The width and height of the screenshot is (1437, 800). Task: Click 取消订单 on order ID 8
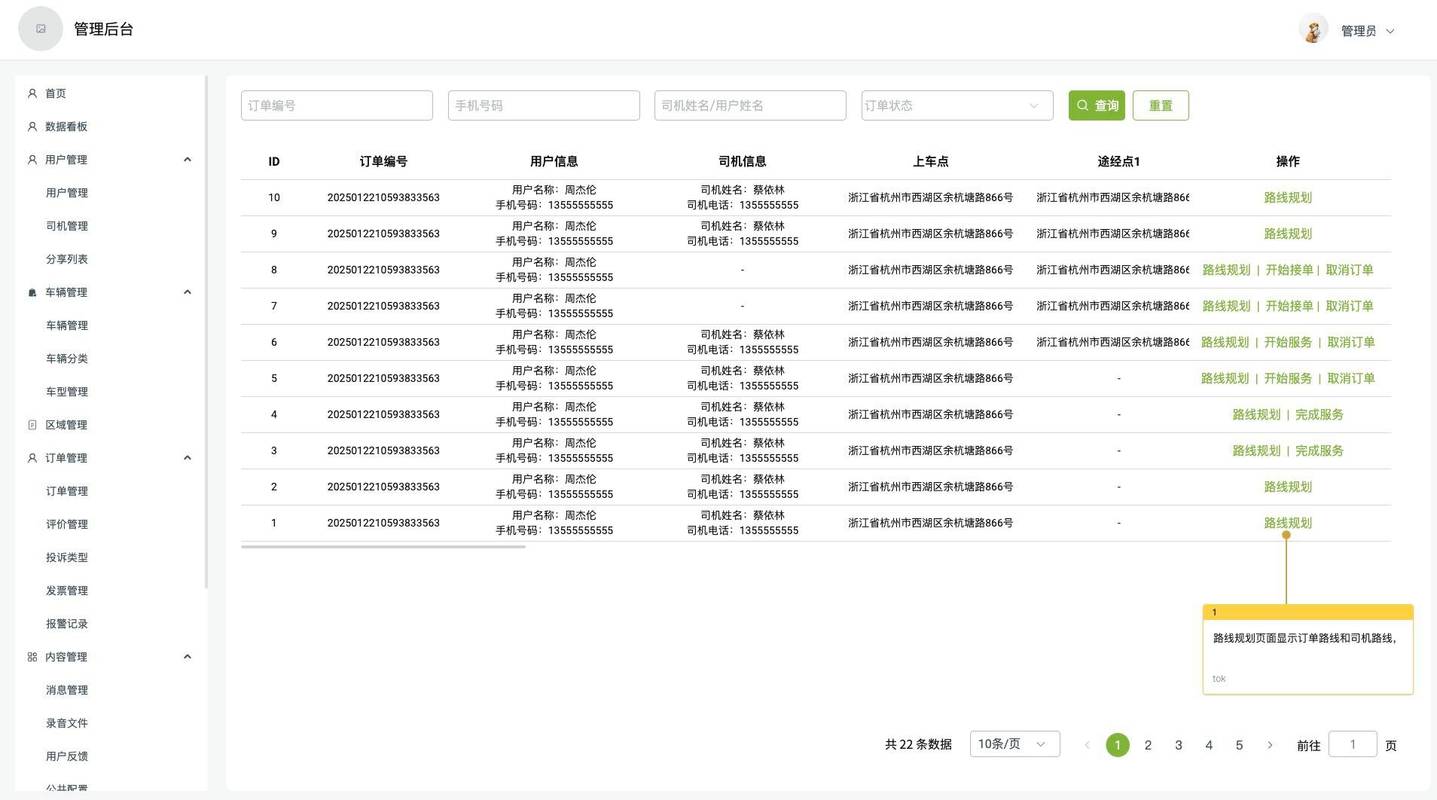point(1347,269)
